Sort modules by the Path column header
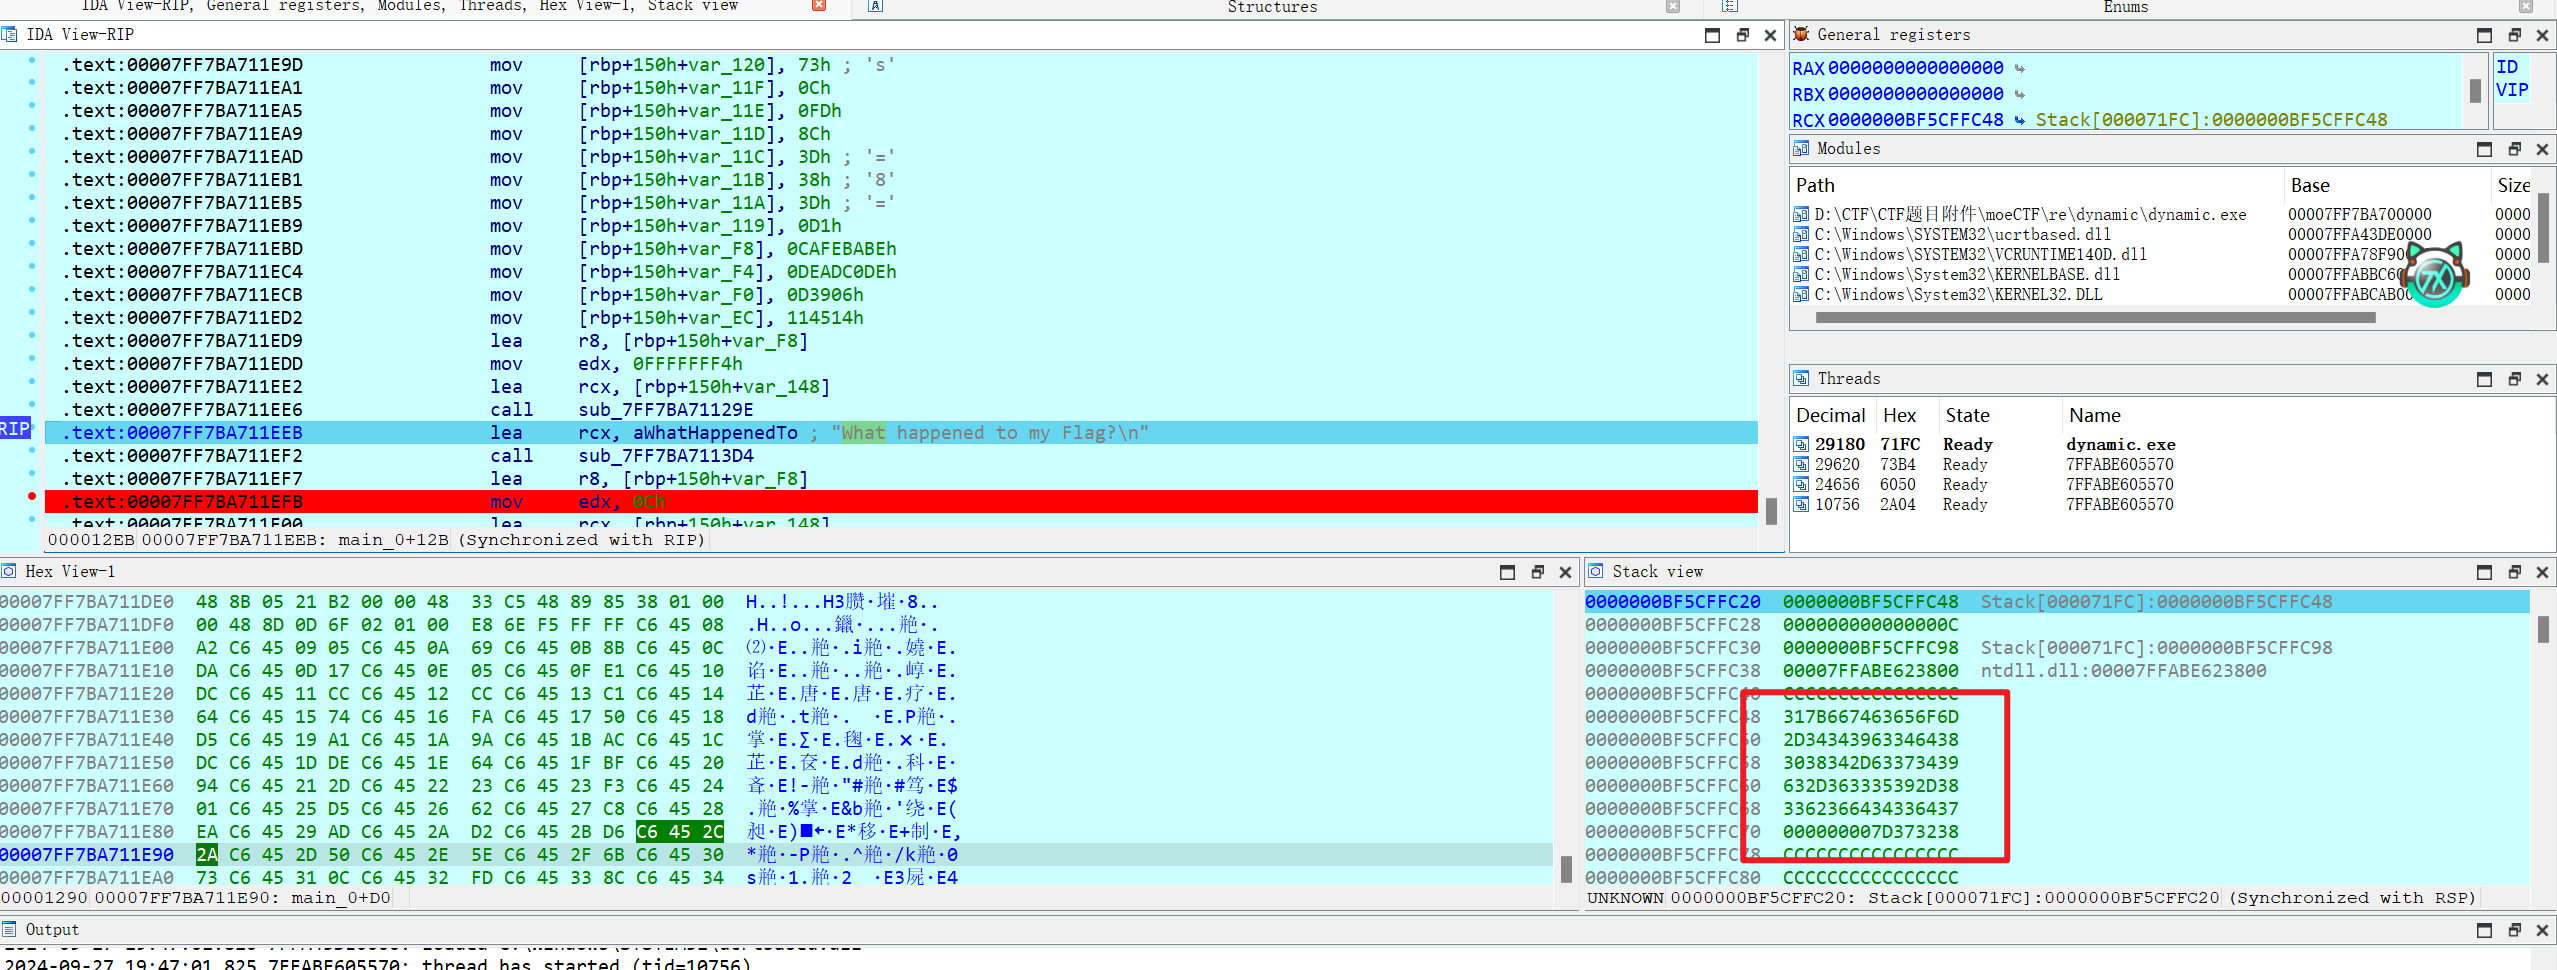 pyautogui.click(x=1815, y=186)
